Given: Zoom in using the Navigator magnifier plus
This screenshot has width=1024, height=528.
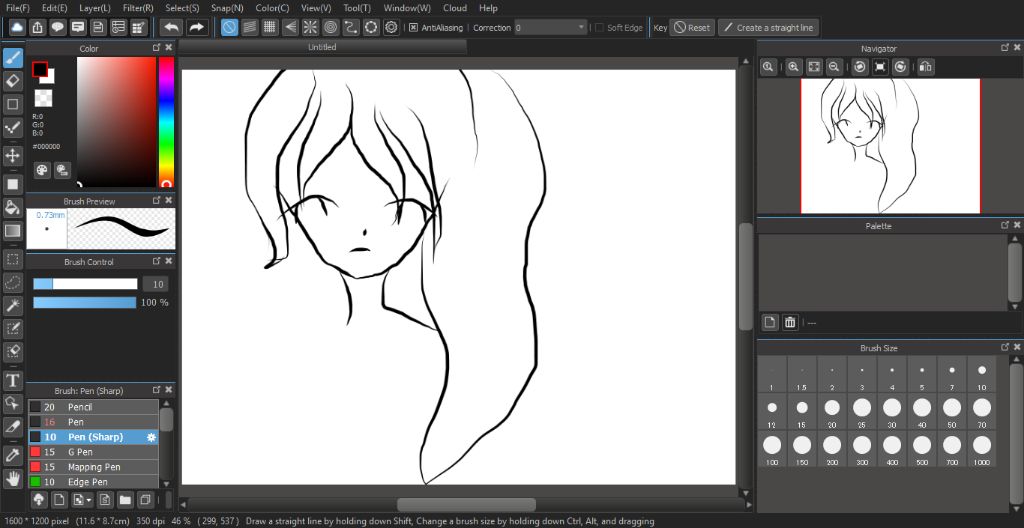Looking at the screenshot, I should click(793, 67).
